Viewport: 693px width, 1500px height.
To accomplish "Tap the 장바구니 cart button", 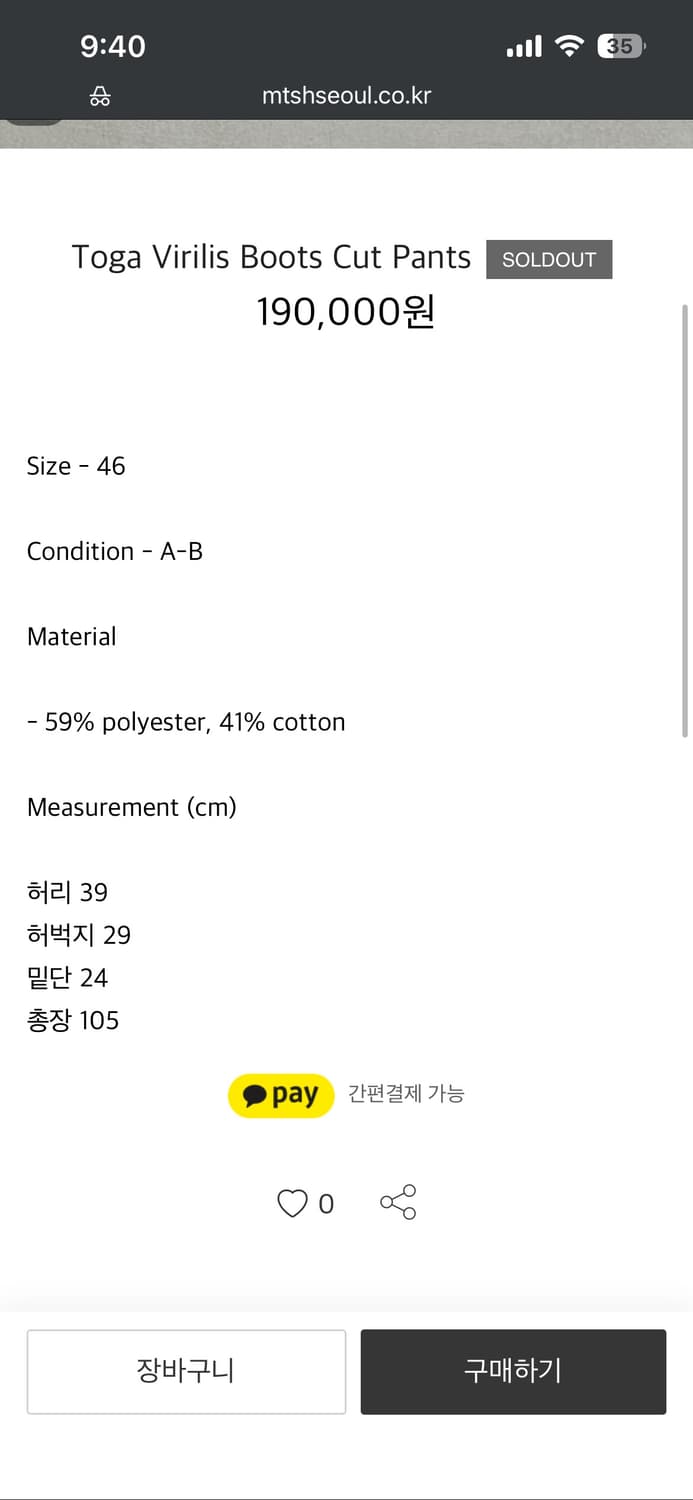I will click(186, 1371).
